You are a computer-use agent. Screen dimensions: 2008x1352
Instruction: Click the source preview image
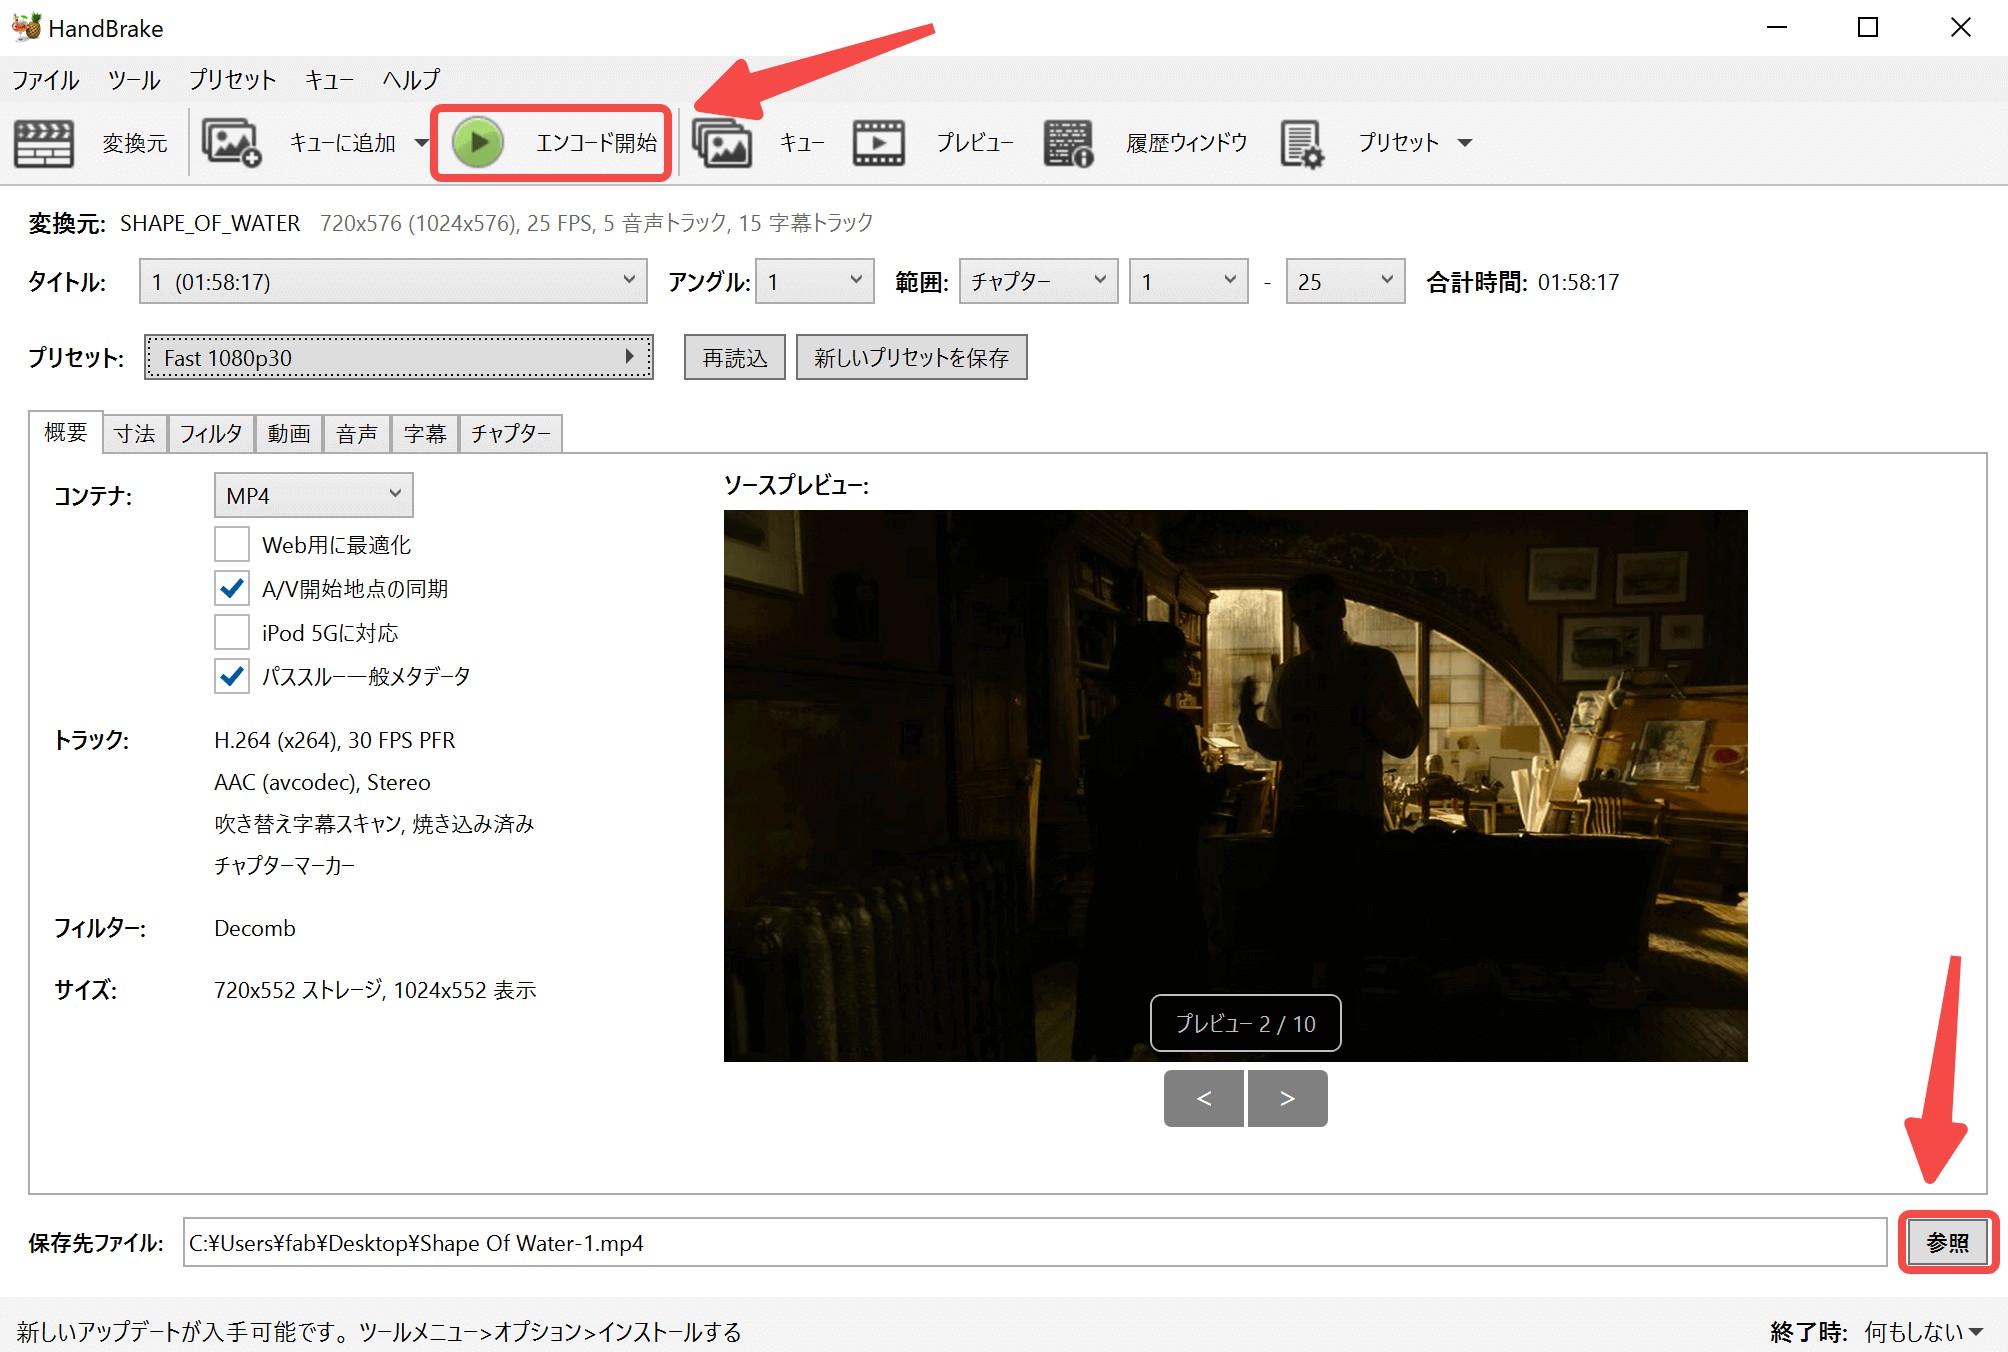click(1235, 785)
